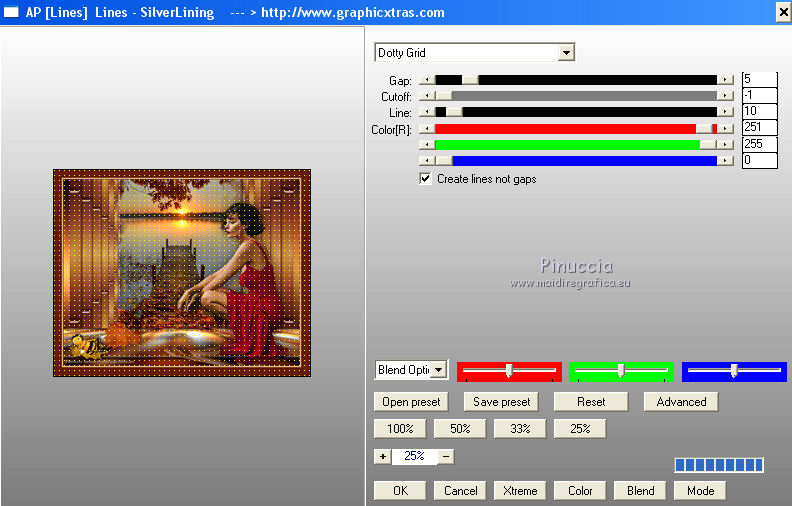Click the Gap slider left arrow

point(427,80)
